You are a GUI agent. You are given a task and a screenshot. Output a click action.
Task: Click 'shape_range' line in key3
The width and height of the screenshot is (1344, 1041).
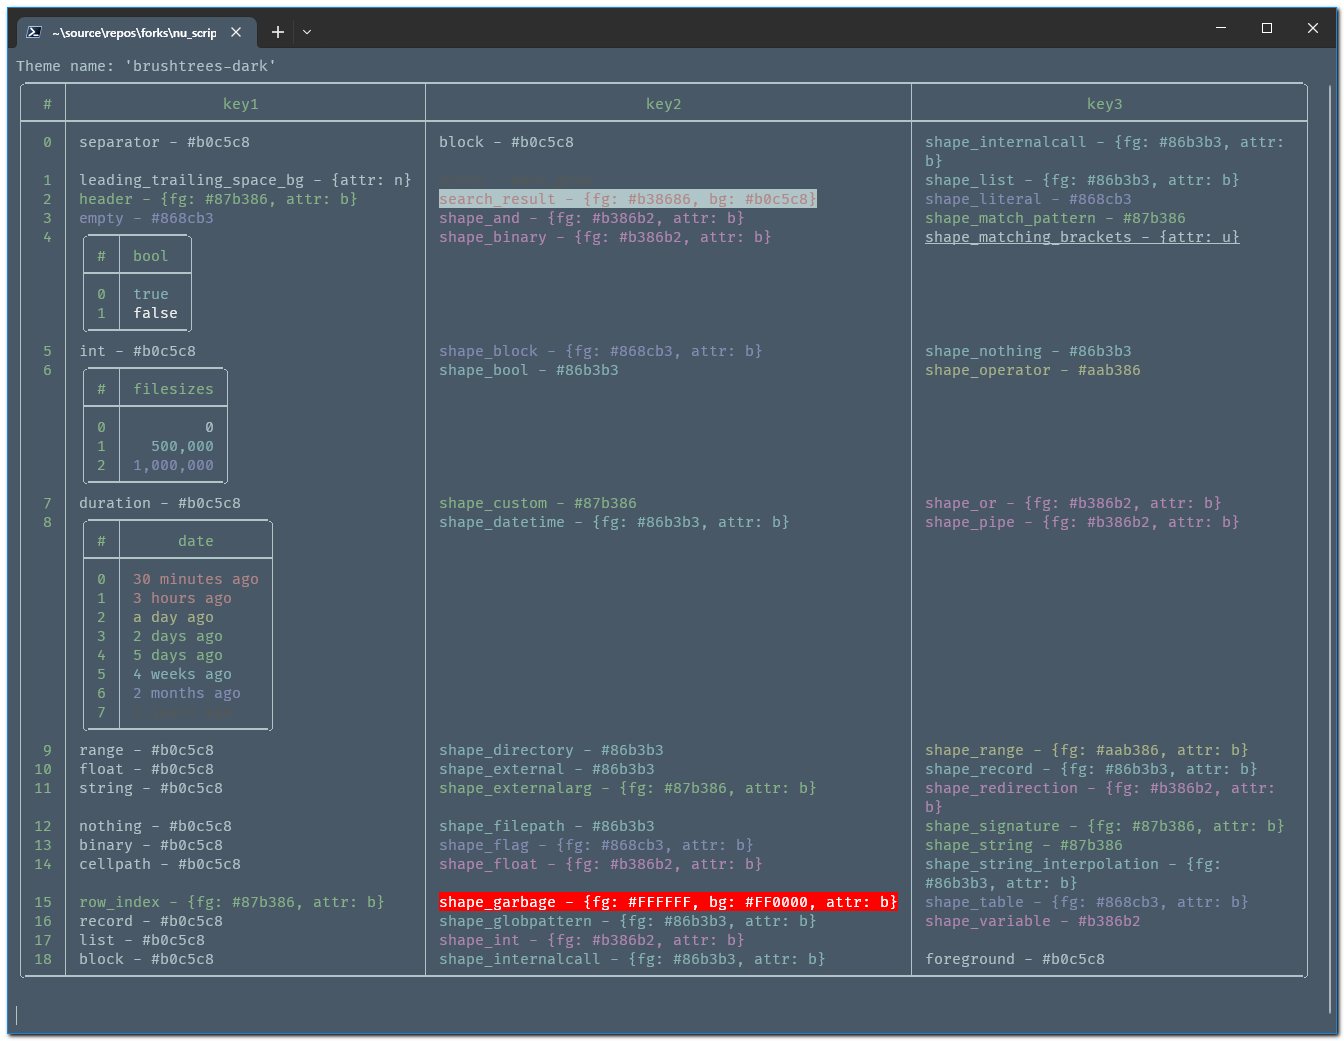click(1087, 750)
